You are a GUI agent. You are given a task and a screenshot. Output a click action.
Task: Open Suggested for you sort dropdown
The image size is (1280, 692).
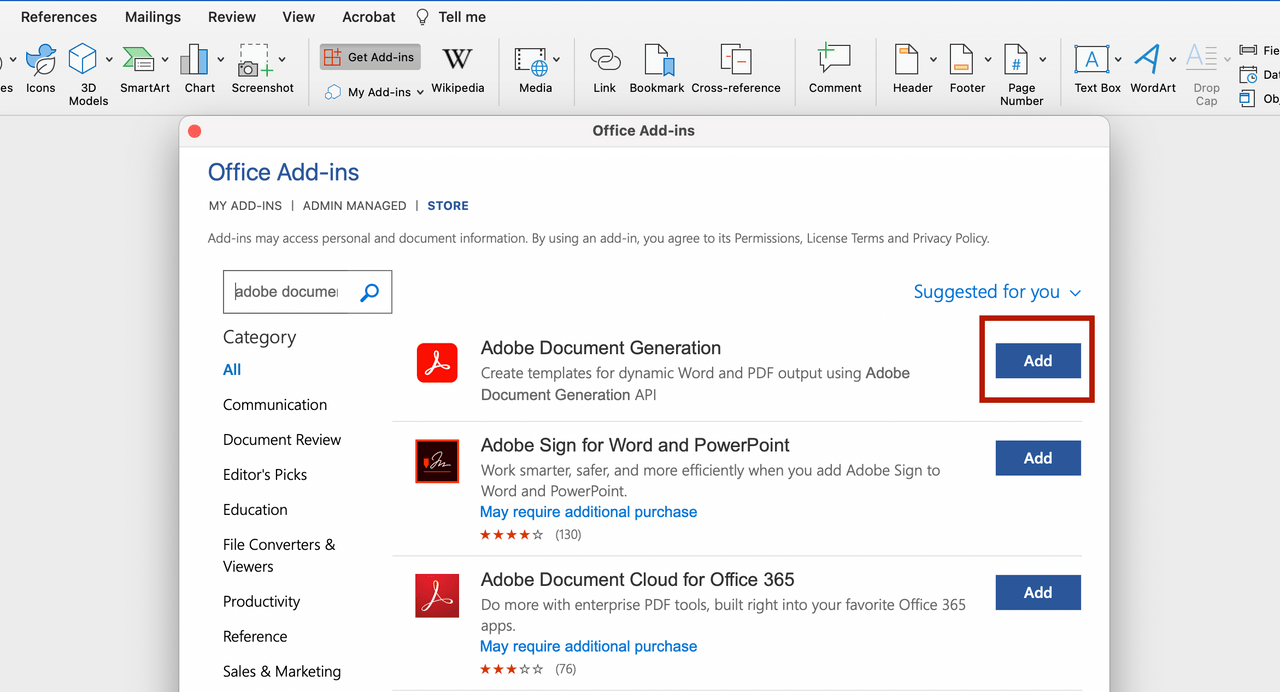coord(997,292)
